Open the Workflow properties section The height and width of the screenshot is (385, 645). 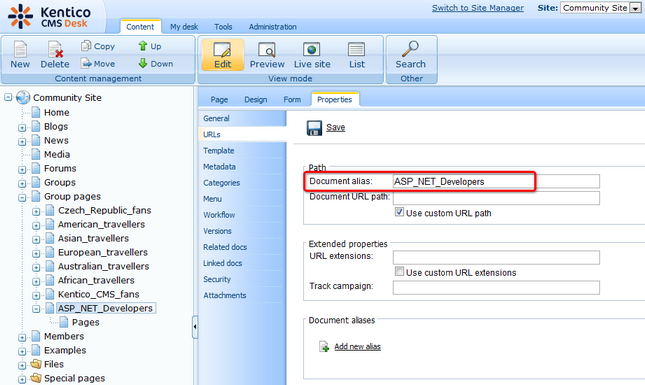click(242, 215)
